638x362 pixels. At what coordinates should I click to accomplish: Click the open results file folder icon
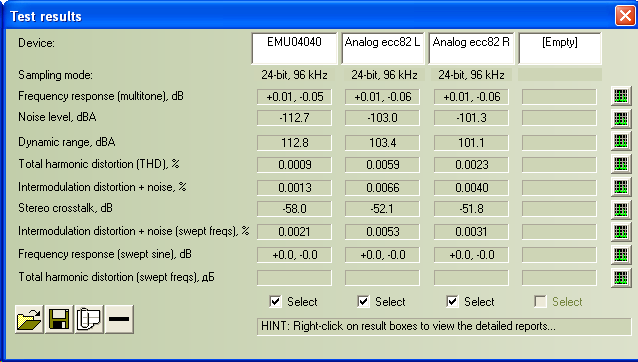click(x=29, y=319)
